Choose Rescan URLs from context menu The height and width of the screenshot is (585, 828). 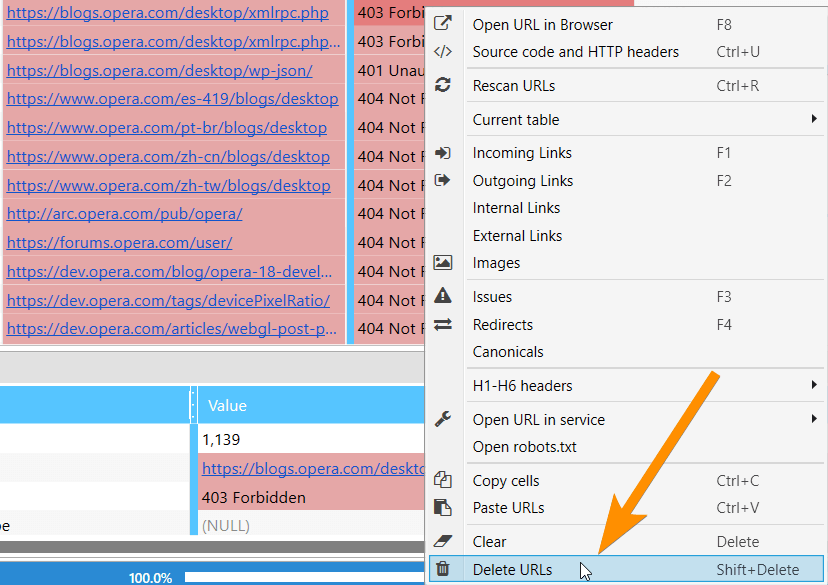(626, 86)
